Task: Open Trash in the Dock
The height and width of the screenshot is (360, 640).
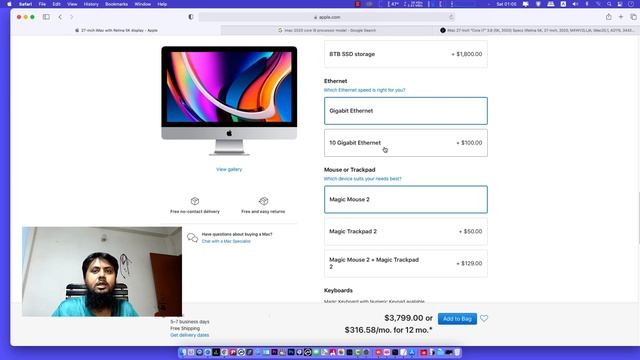Action: pyautogui.click(x=457, y=352)
